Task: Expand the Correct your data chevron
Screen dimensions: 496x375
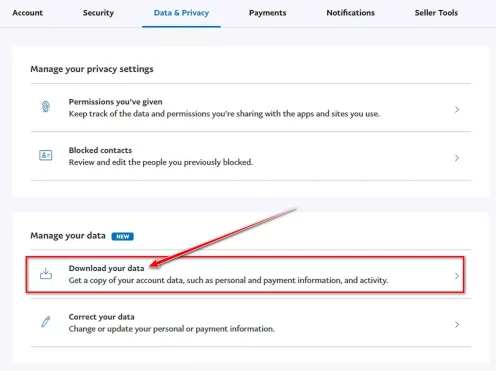Action: point(457,324)
